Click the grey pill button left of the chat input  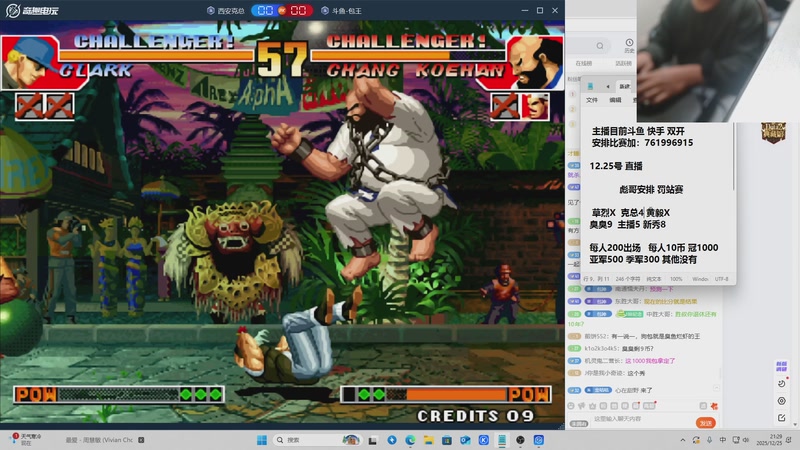pyautogui.click(x=579, y=423)
